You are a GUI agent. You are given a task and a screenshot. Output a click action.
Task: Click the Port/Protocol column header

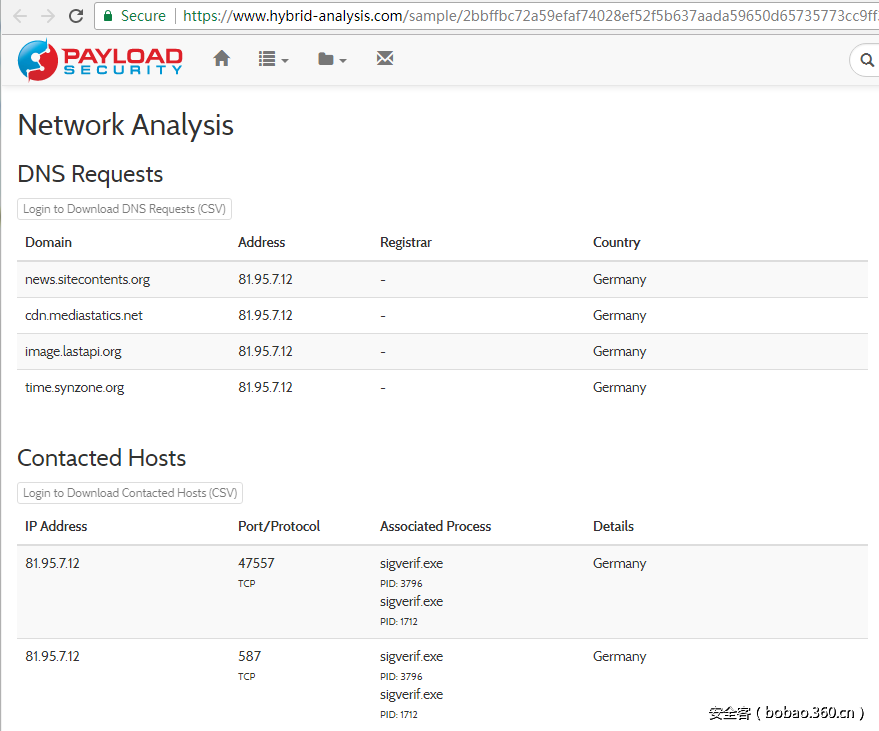coord(279,527)
